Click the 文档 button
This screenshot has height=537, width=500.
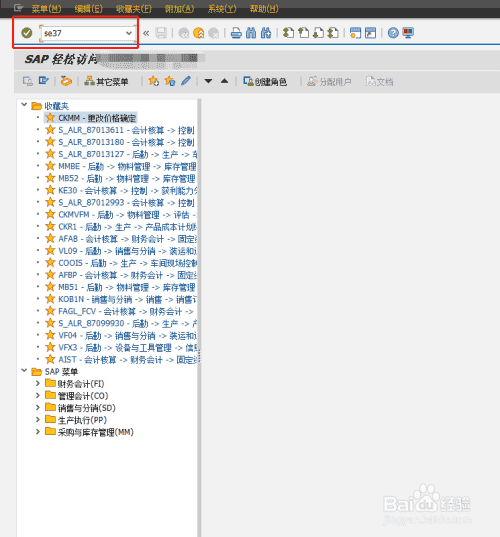pyautogui.click(x=379, y=82)
